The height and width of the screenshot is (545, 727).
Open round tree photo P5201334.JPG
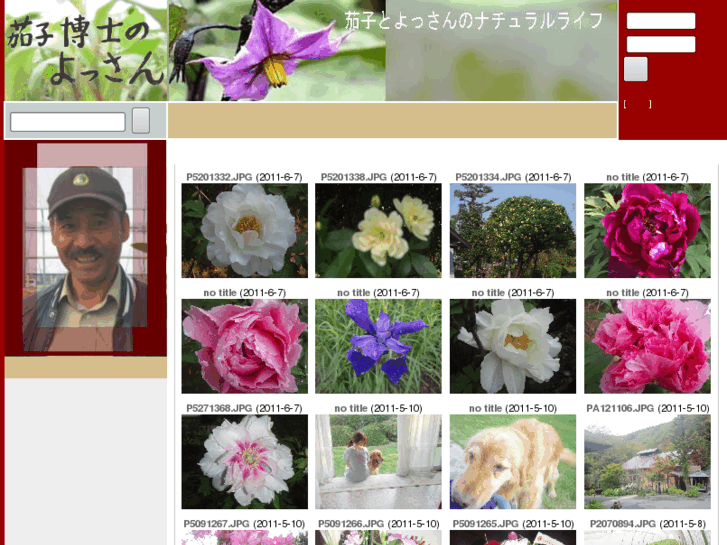point(513,231)
